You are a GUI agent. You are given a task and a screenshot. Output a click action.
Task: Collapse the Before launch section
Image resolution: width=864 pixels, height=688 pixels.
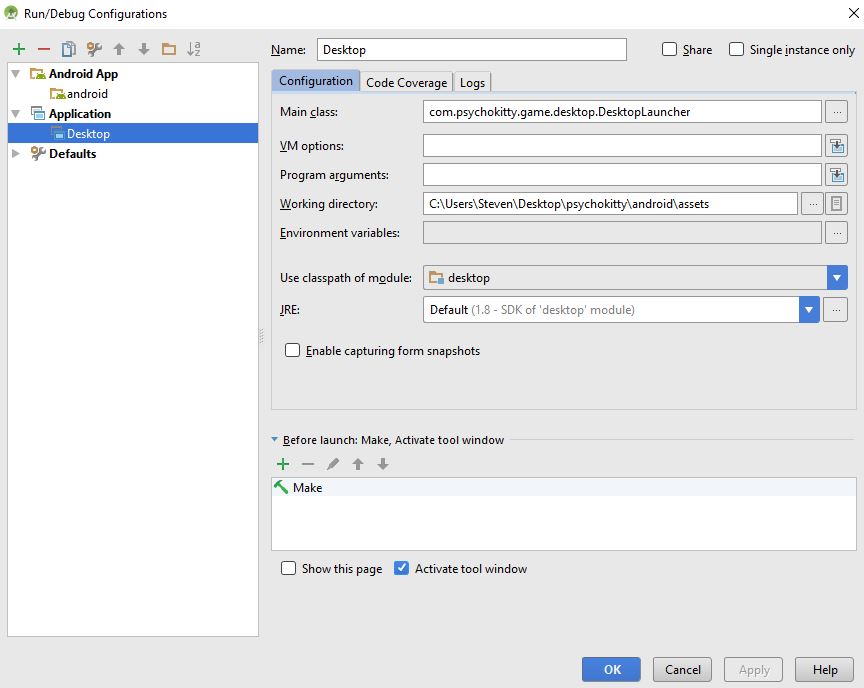click(x=274, y=440)
